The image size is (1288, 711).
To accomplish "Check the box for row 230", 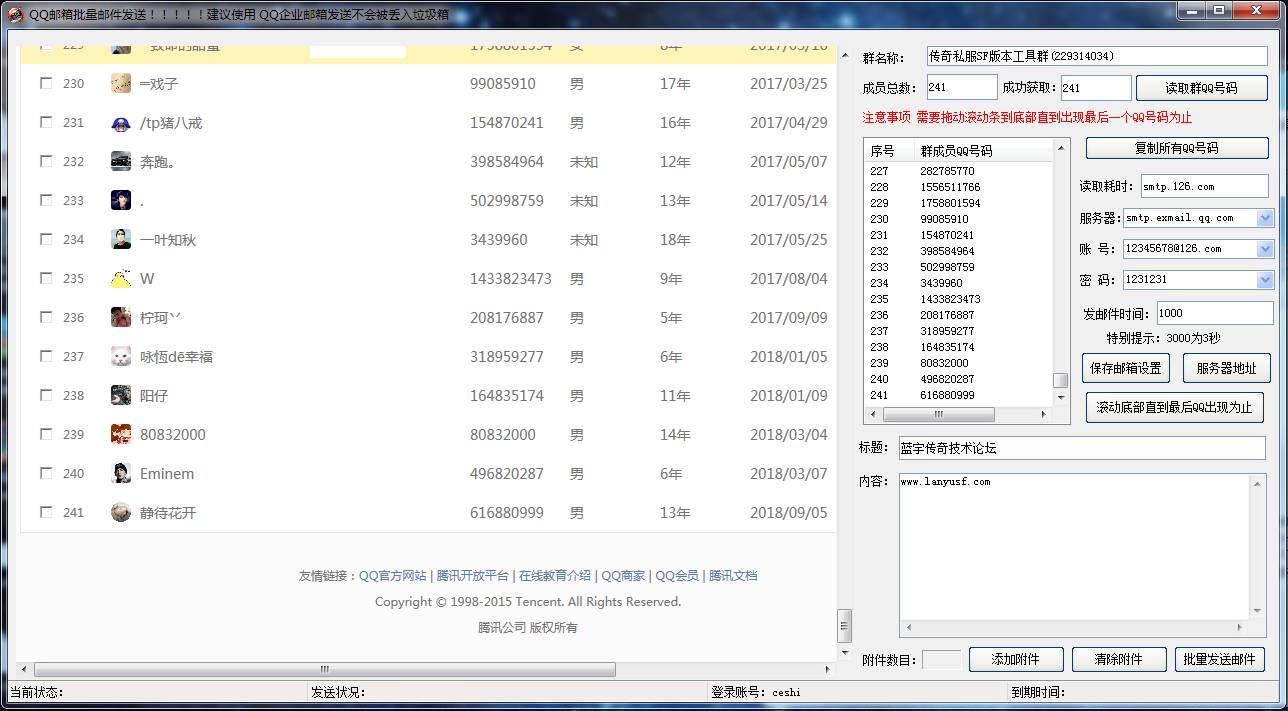I will (46, 83).
